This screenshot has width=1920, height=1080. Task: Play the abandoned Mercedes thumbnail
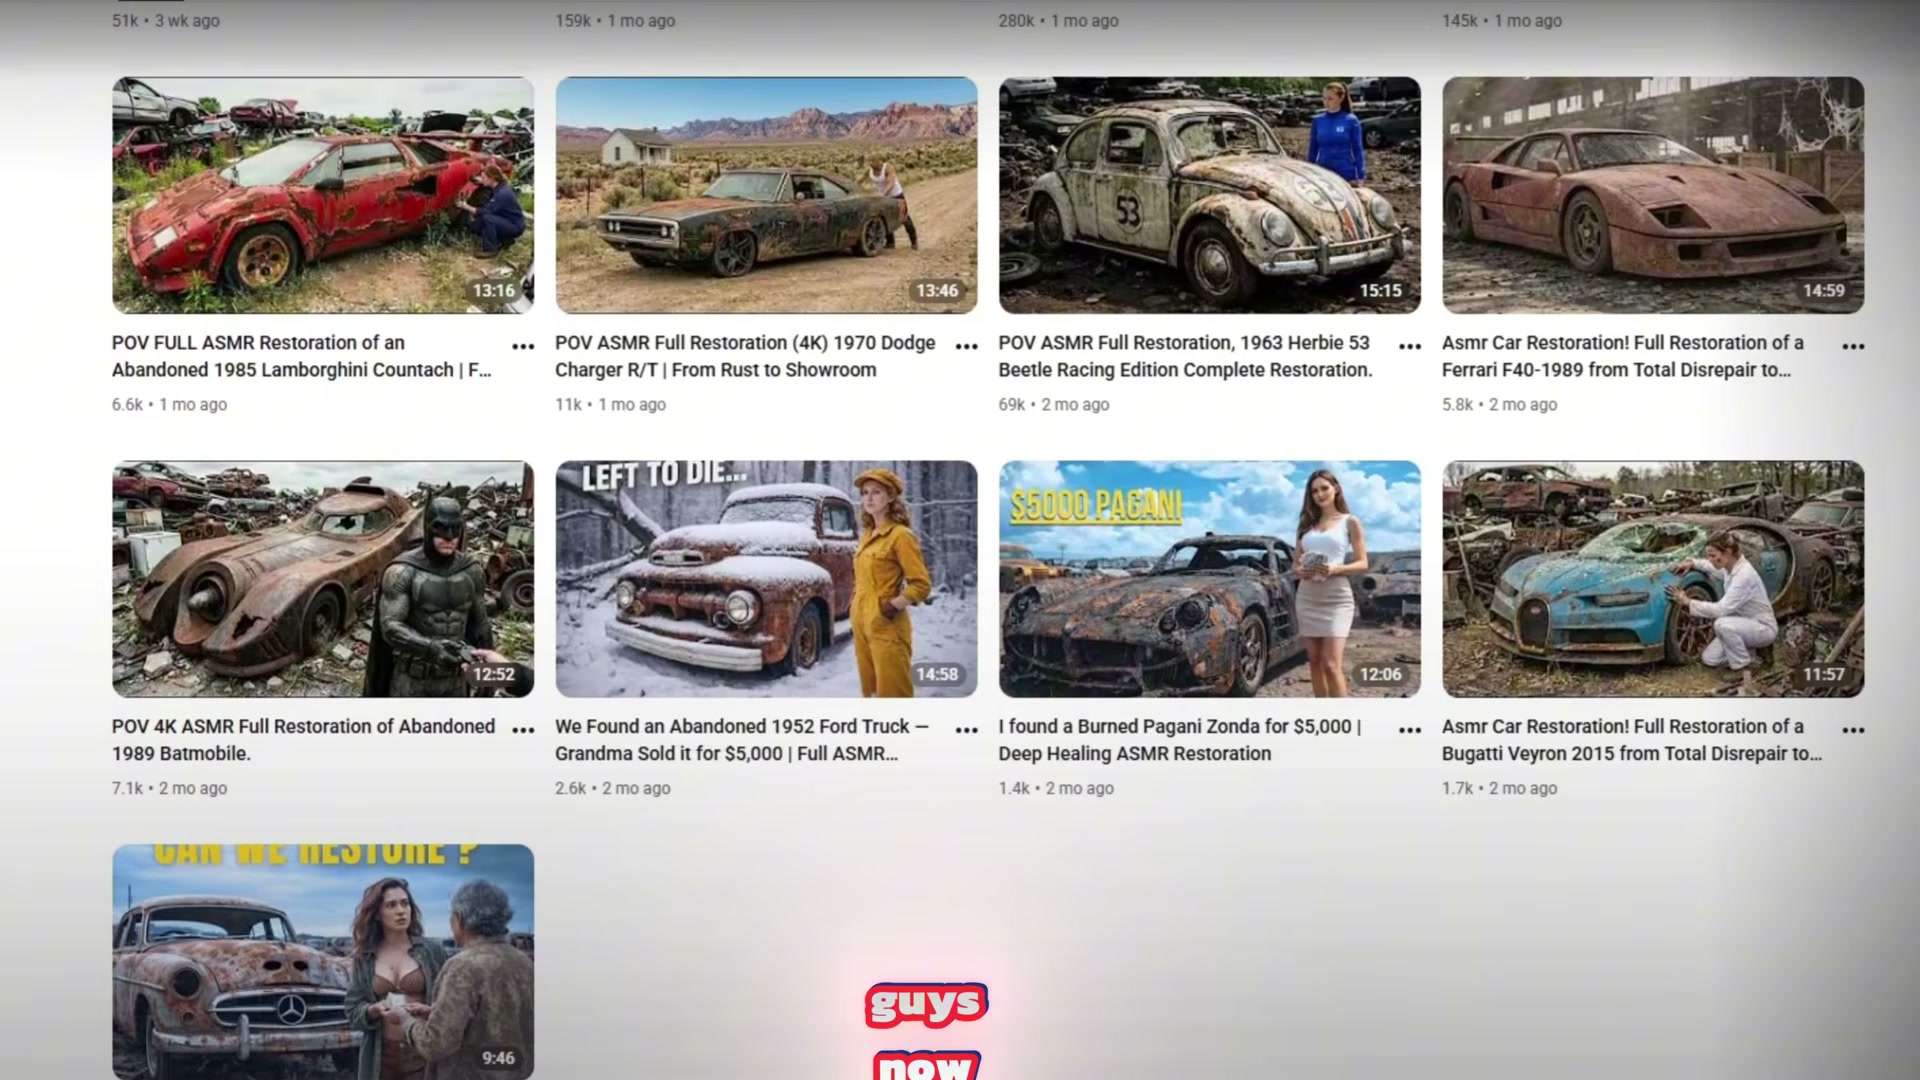[323, 962]
